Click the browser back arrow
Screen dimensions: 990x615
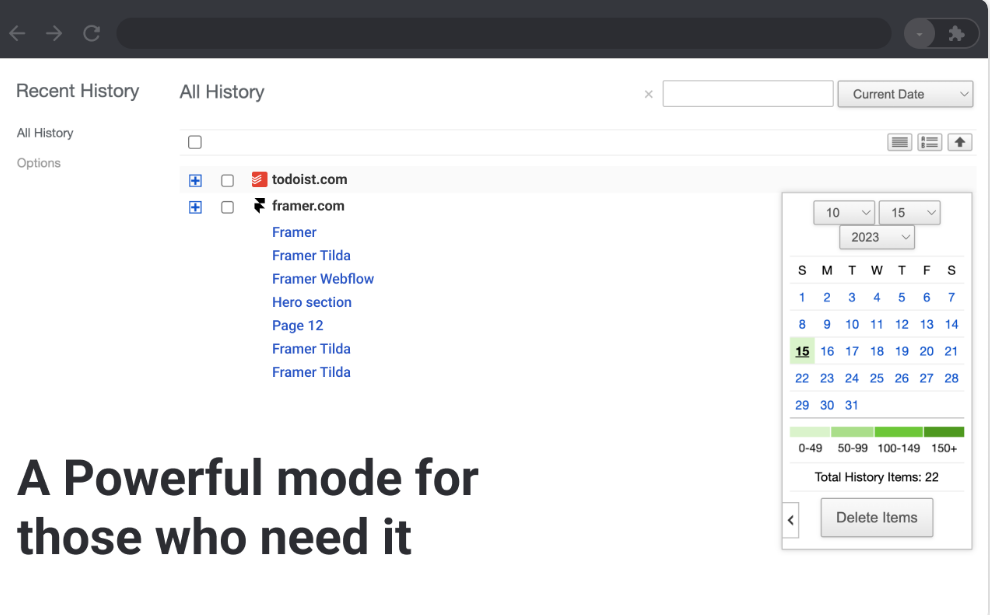[17, 33]
